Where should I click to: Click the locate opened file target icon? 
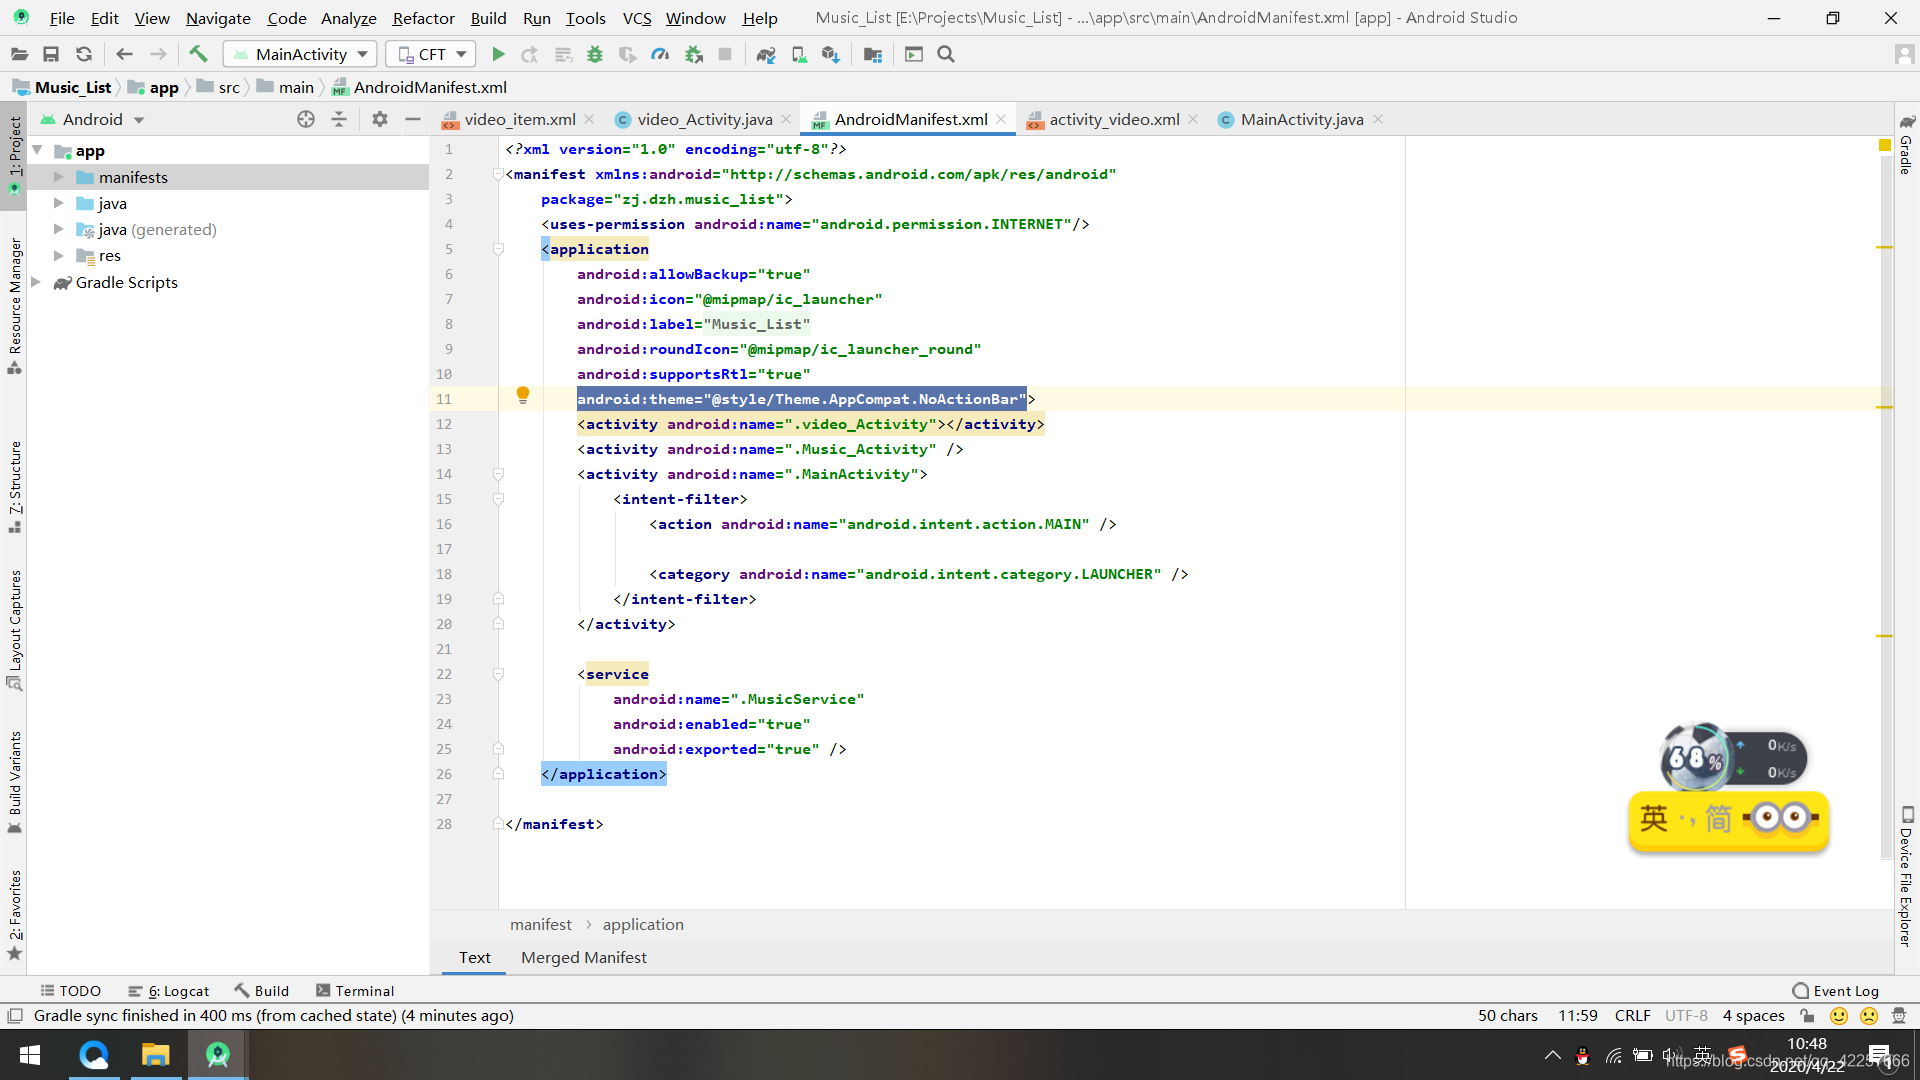click(306, 119)
